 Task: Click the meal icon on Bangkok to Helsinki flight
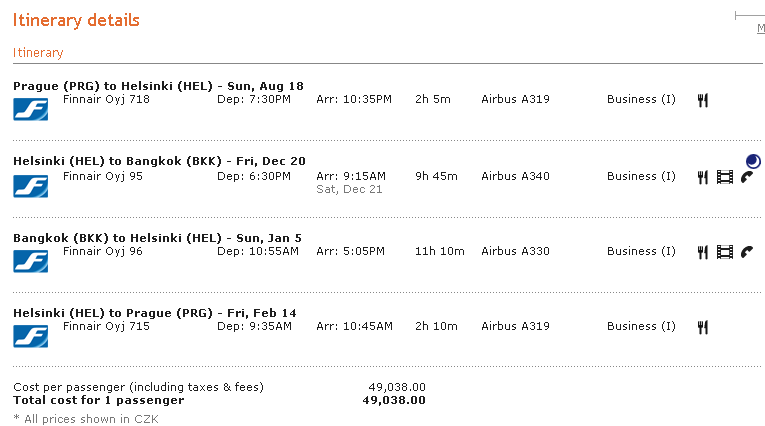coord(703,252)
